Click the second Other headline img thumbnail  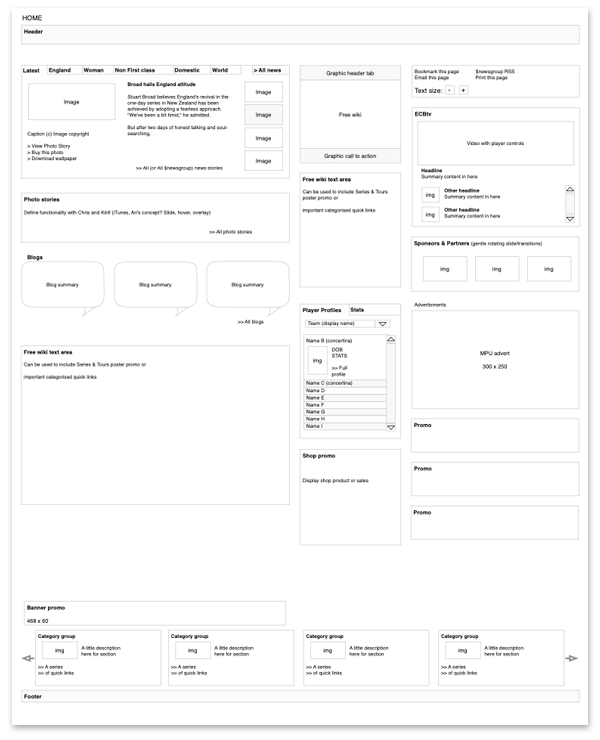pyautogui.click(x=430, y=215)
